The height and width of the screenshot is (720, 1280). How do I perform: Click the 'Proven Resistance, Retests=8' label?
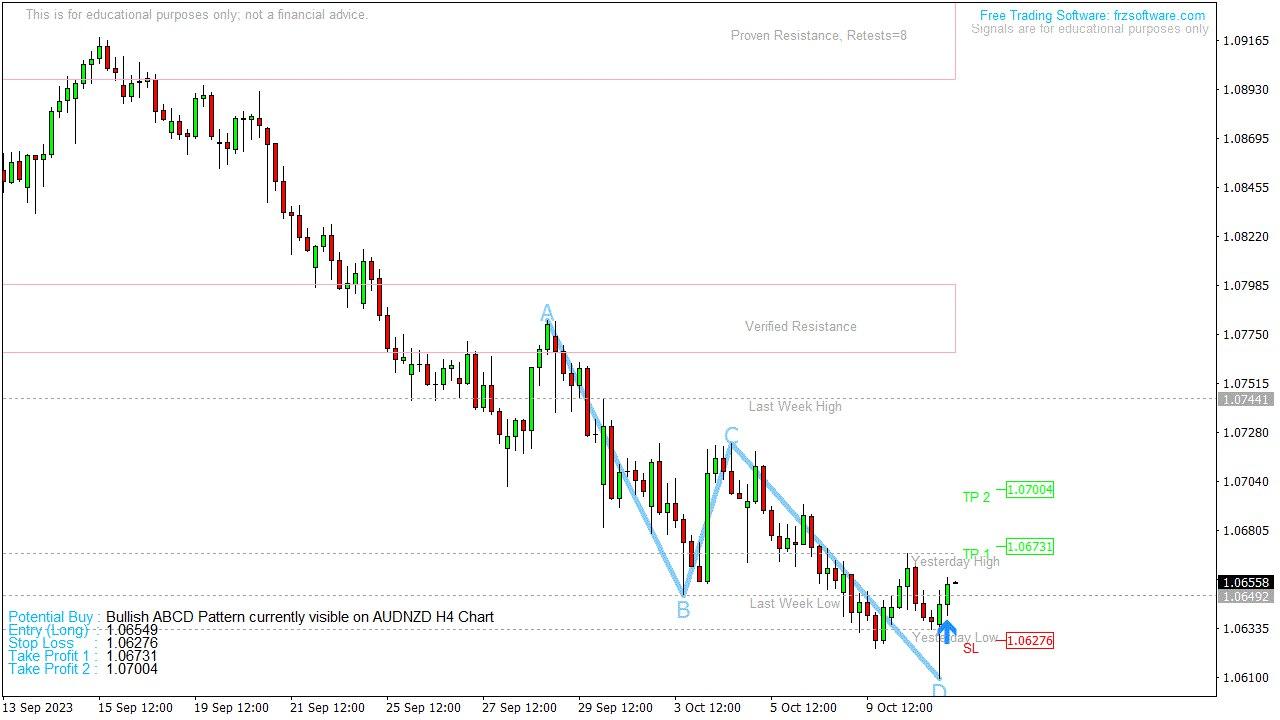[819, 36]
